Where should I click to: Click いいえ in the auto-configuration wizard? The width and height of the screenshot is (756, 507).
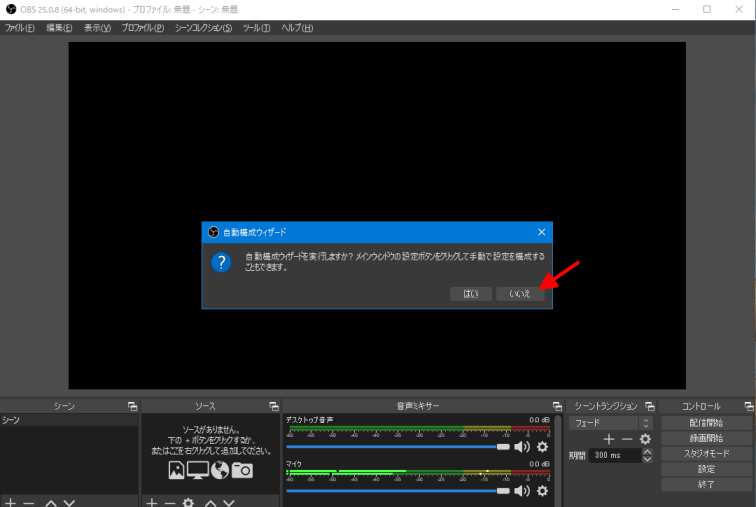(520, 294)
